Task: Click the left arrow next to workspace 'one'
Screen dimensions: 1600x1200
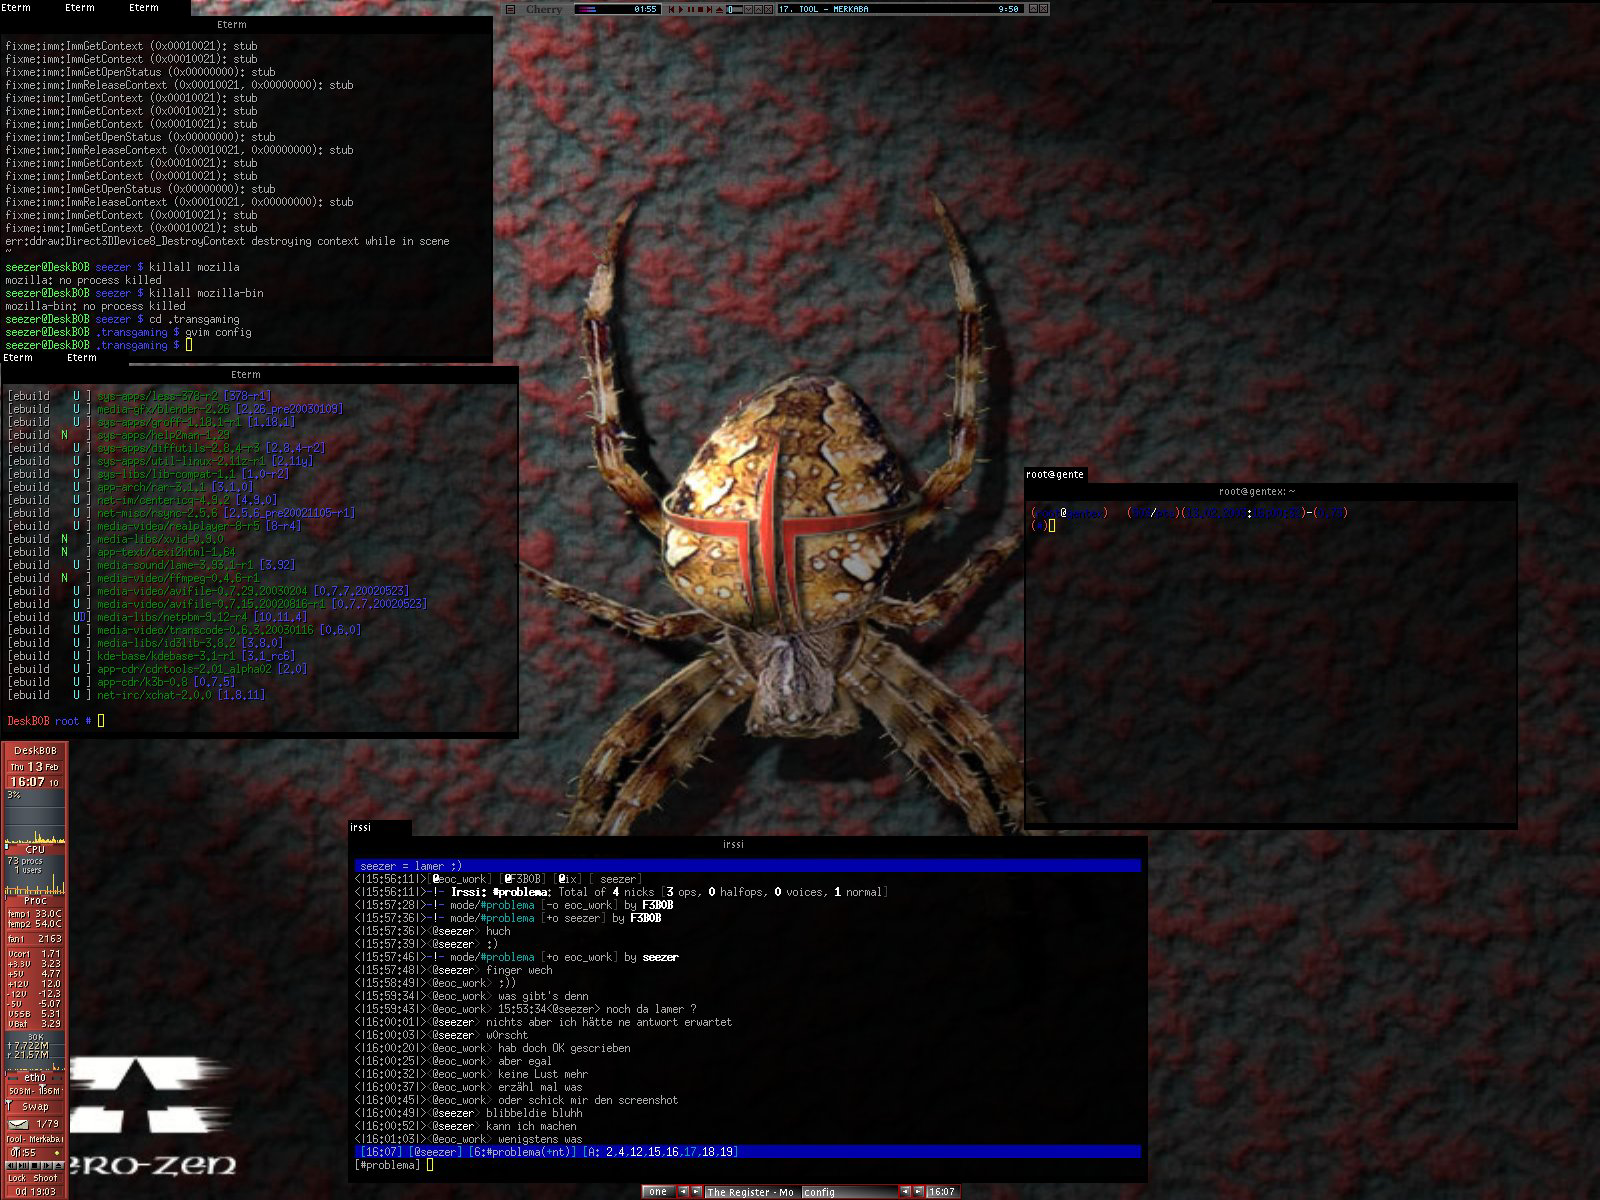Action: click(683, 1192)
